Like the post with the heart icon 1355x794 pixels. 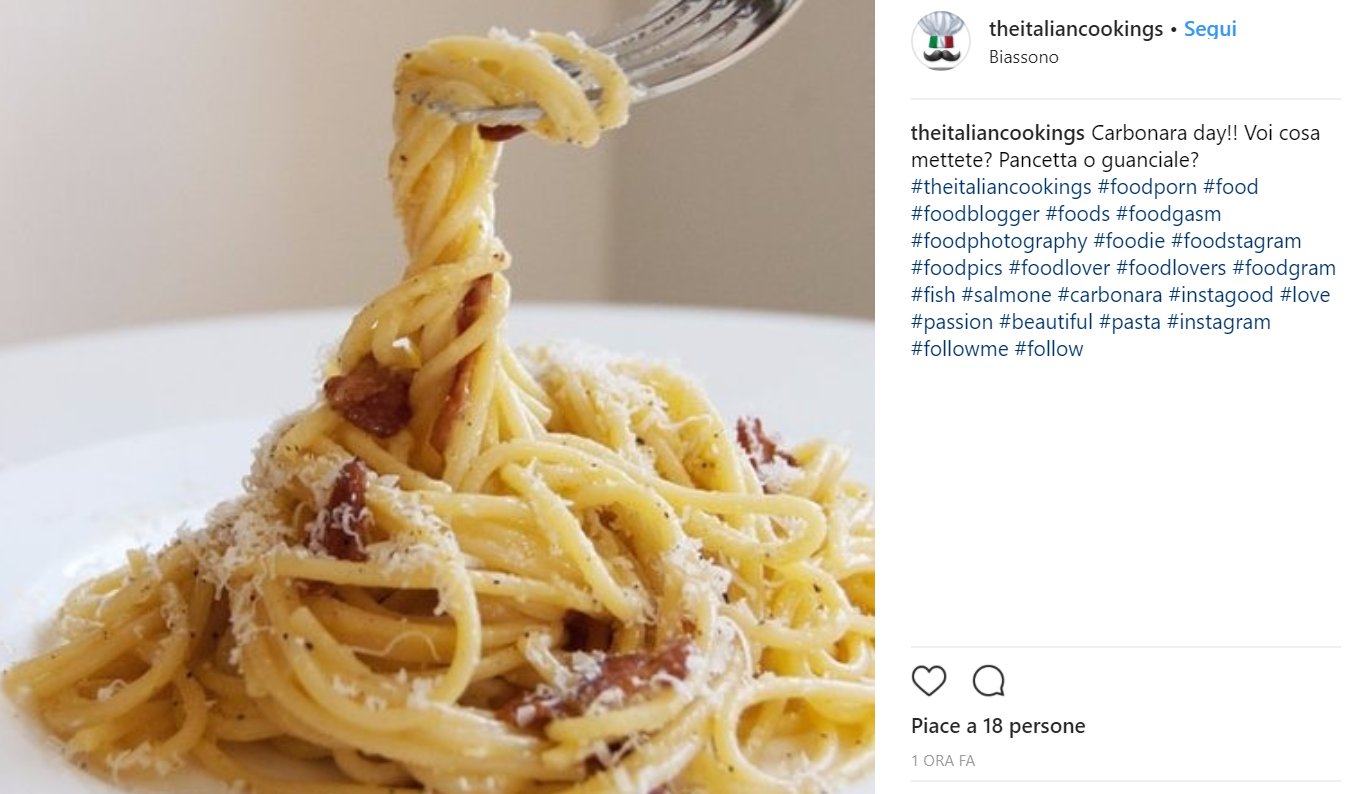click(x=929, y=681)
